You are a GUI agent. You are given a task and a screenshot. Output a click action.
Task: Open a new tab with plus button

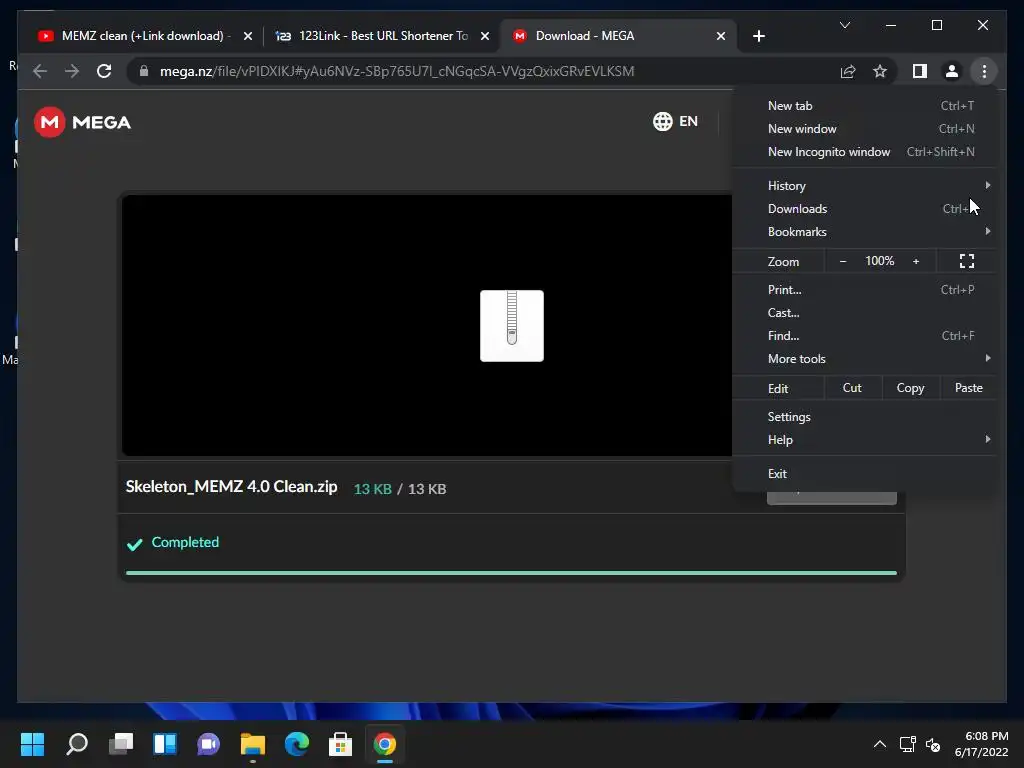pos(758,36)
